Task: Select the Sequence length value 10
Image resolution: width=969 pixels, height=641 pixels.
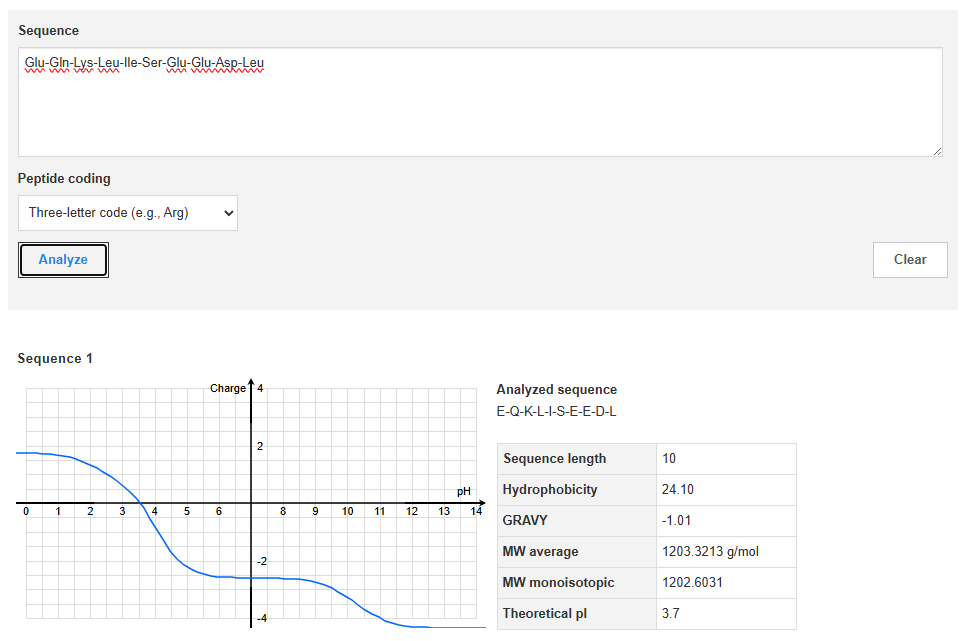Action: tap(669, 459)
